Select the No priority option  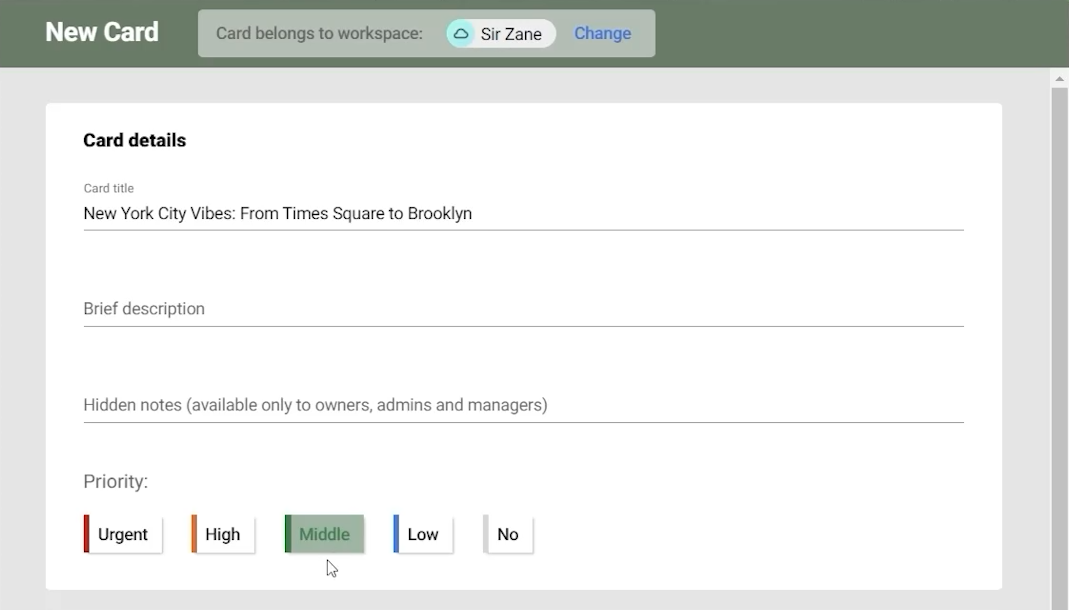(x=508, y=534)
